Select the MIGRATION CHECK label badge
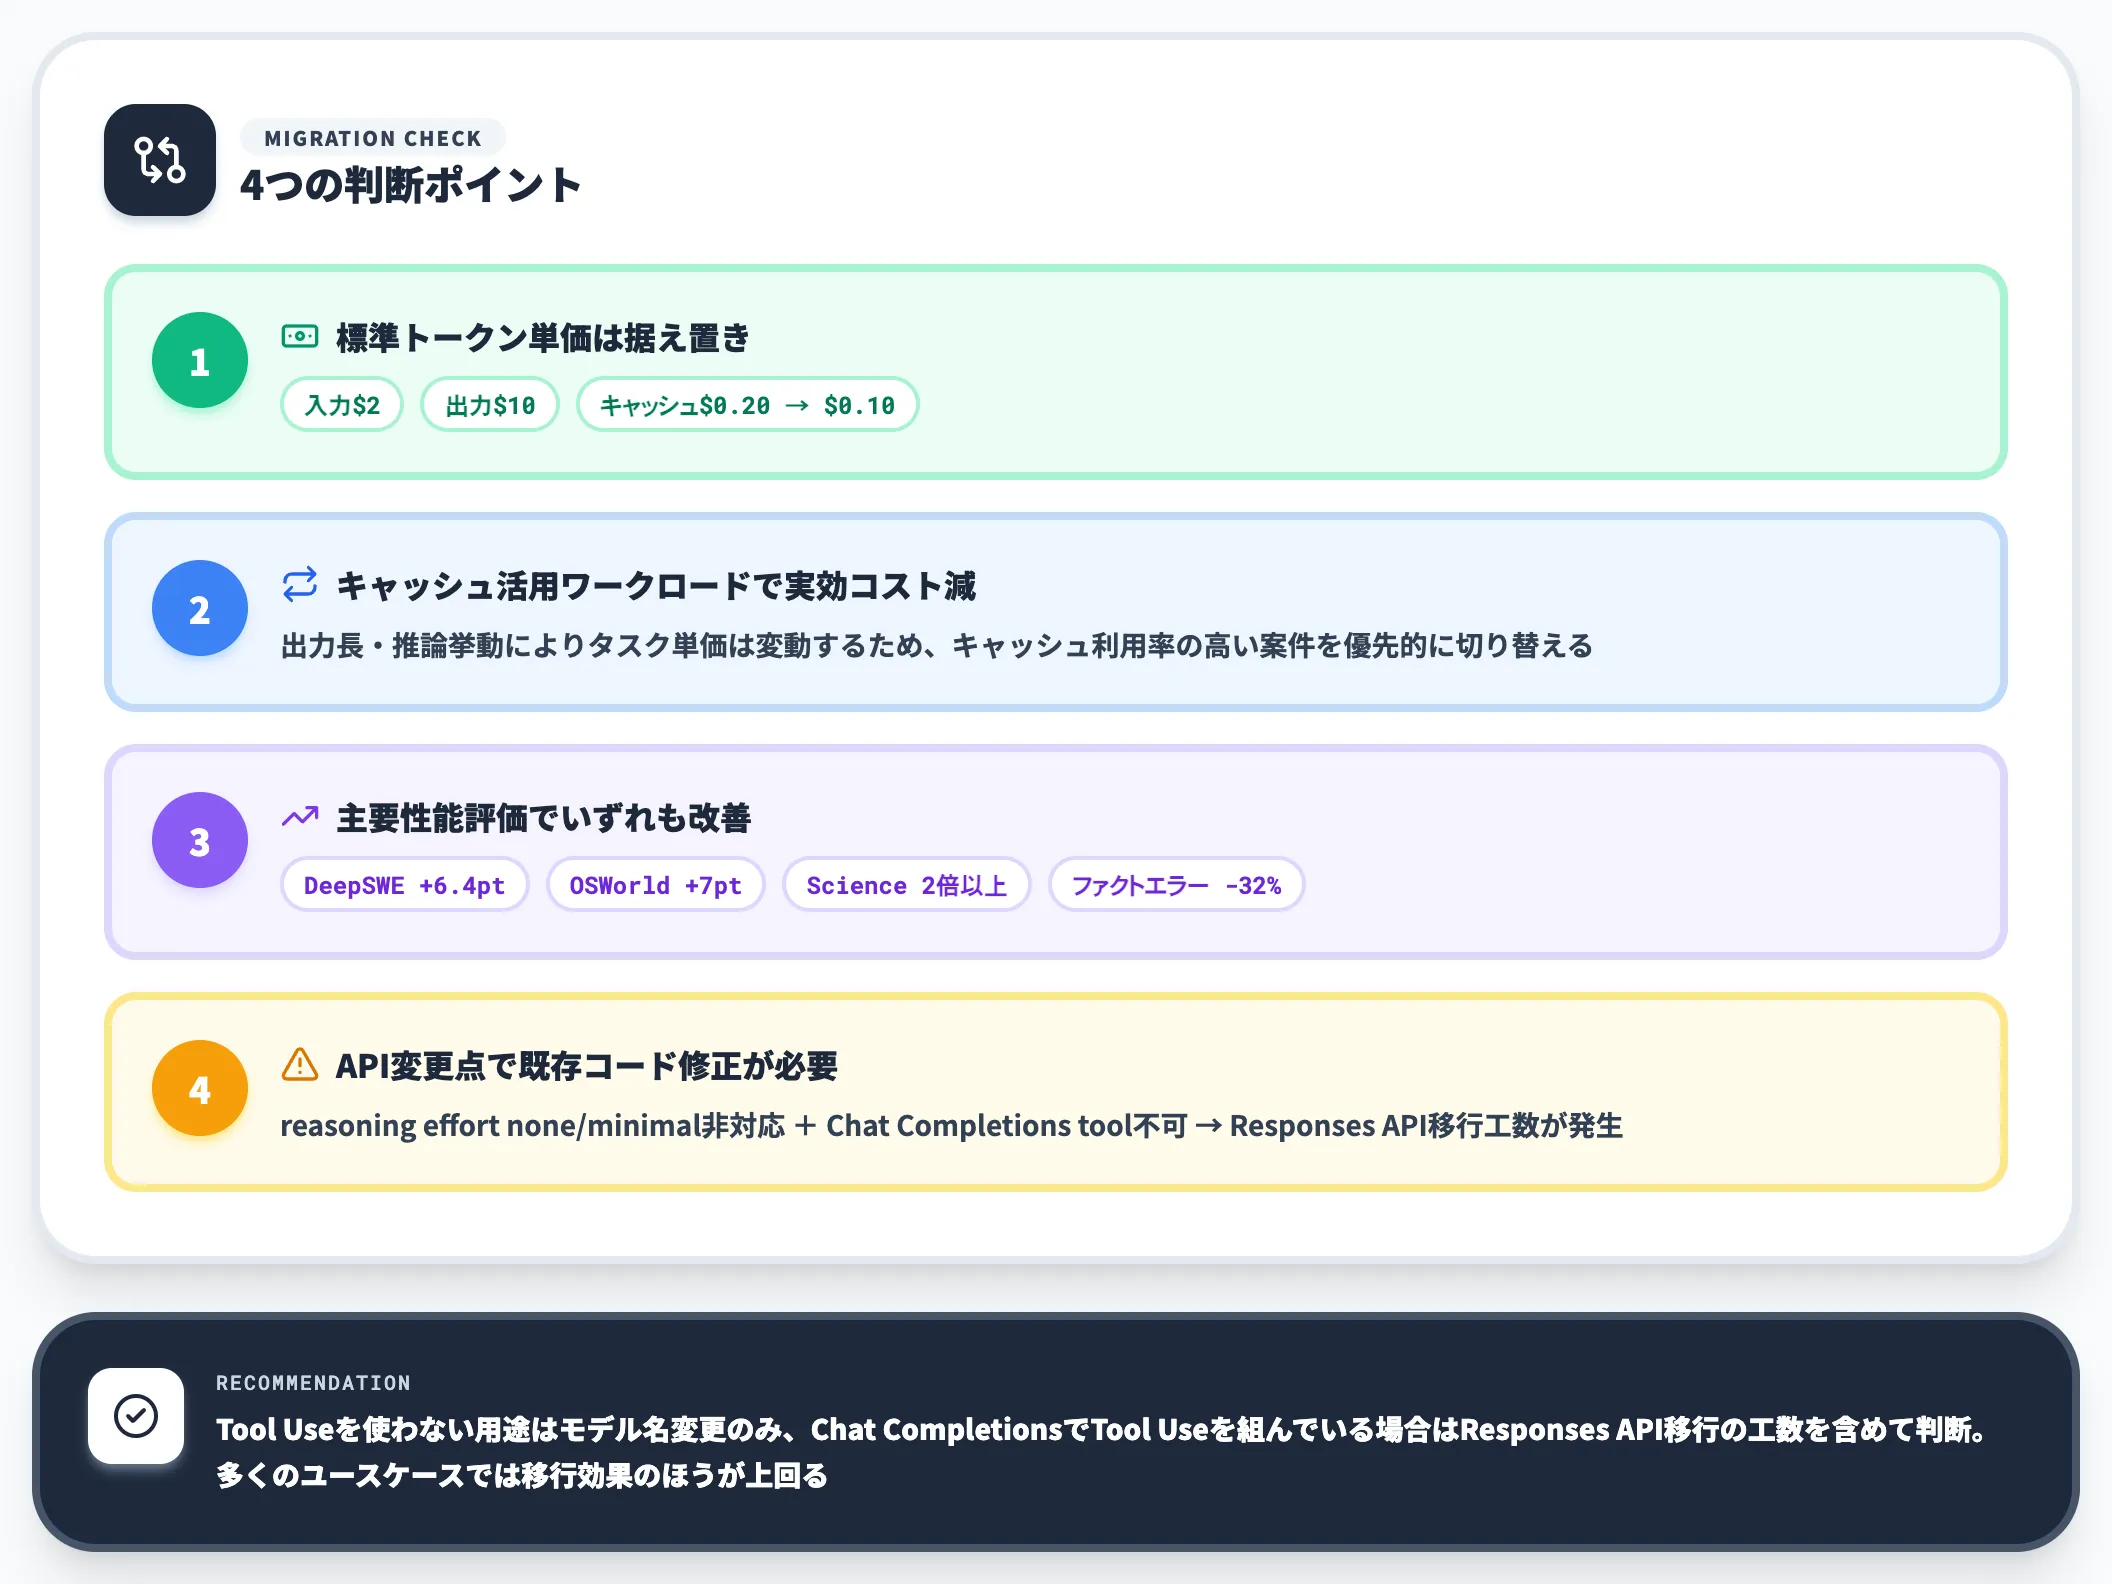This screenshot has width=2112, height=1584. pyautogui.click(x=373, y=138)
